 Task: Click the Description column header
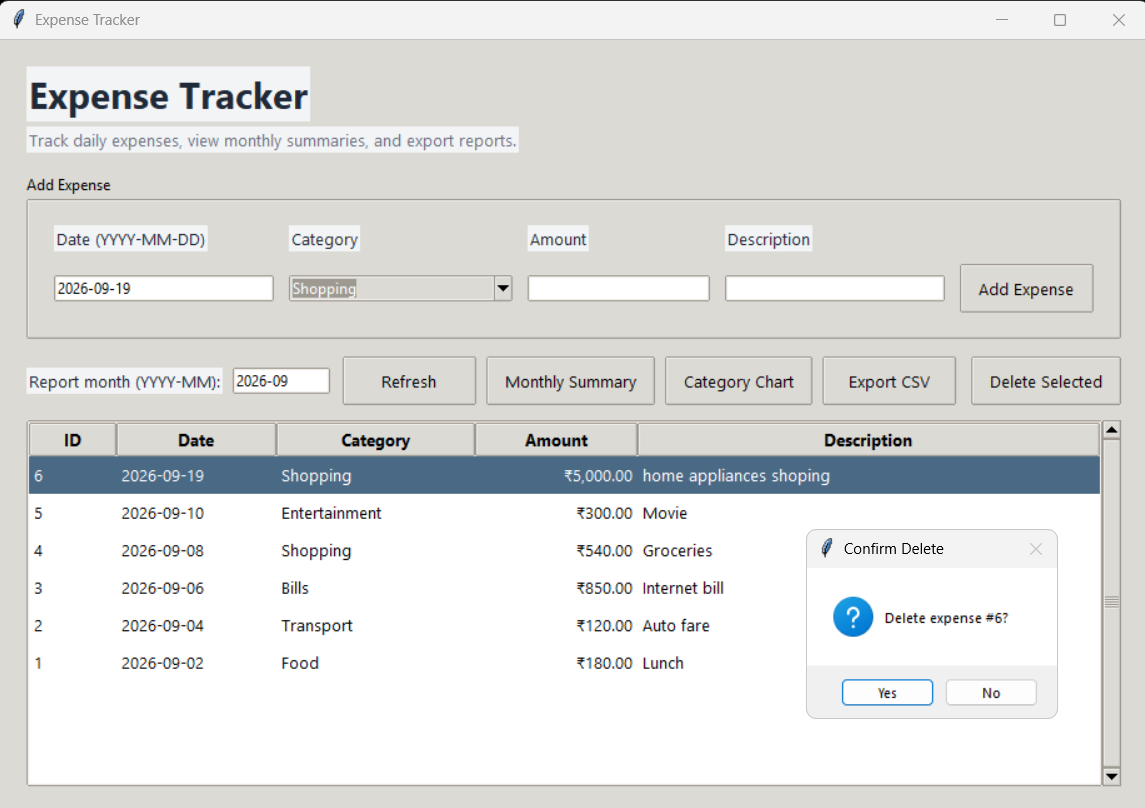click(x=868, y=440)
